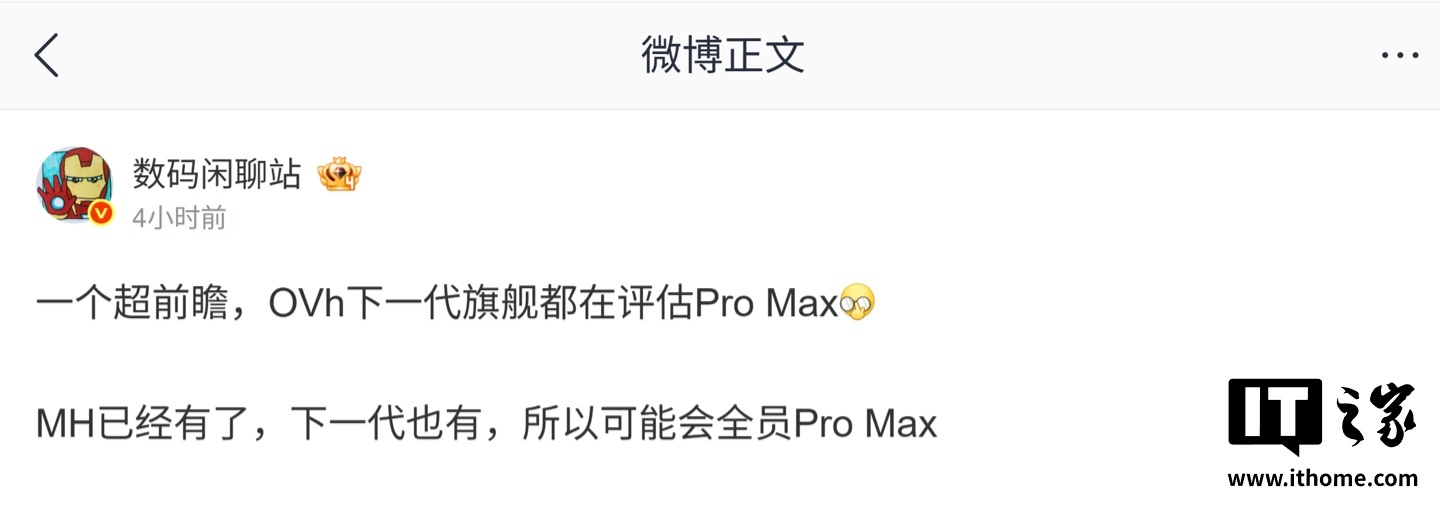Tap the OVh word in the post

306,304
